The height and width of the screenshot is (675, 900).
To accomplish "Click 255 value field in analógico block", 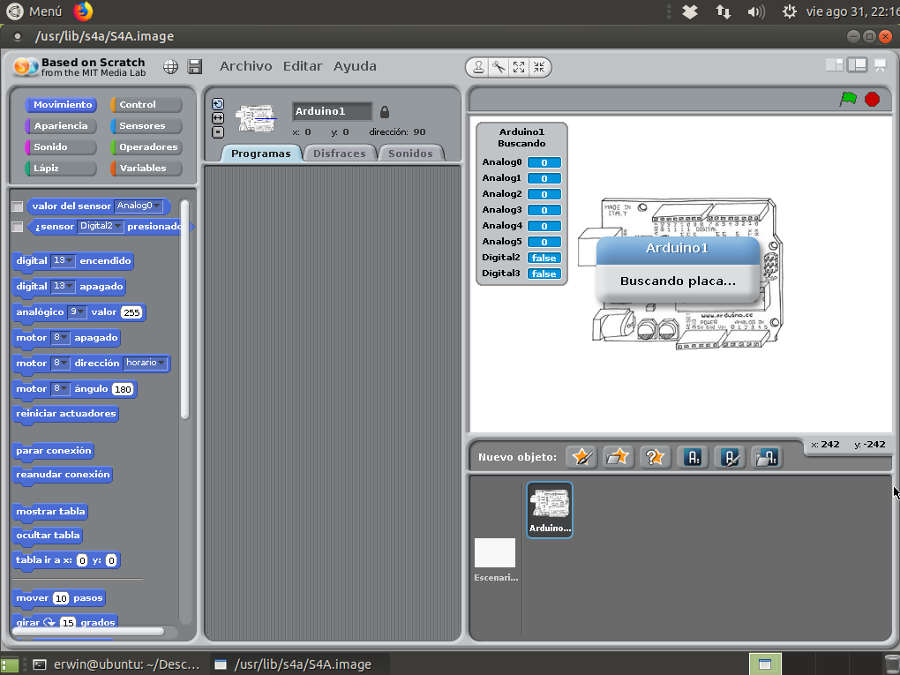I will point(131,312).
